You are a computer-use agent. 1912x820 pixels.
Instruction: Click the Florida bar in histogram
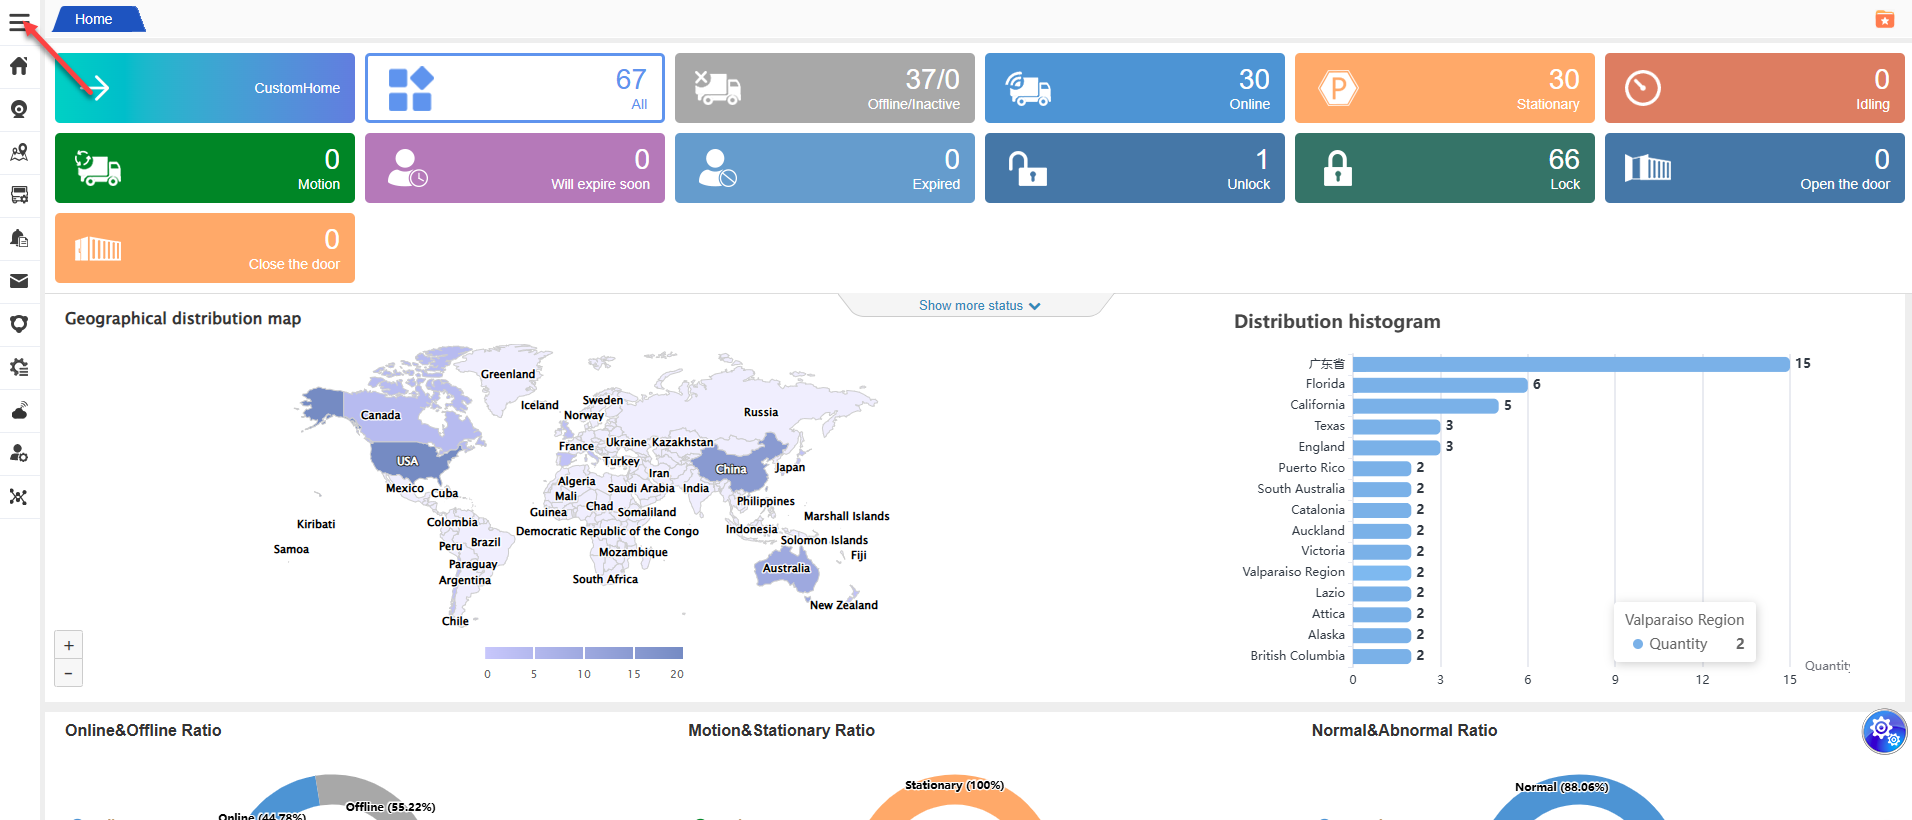(1439, 385)
